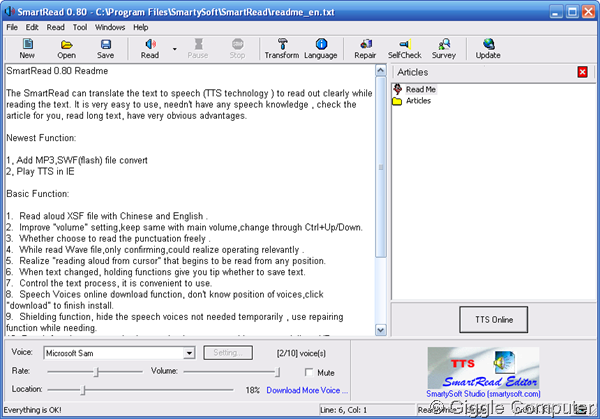Click the SmartRead Editor TTS banner image
The image size is (600, 419).
tap(483, 368)
